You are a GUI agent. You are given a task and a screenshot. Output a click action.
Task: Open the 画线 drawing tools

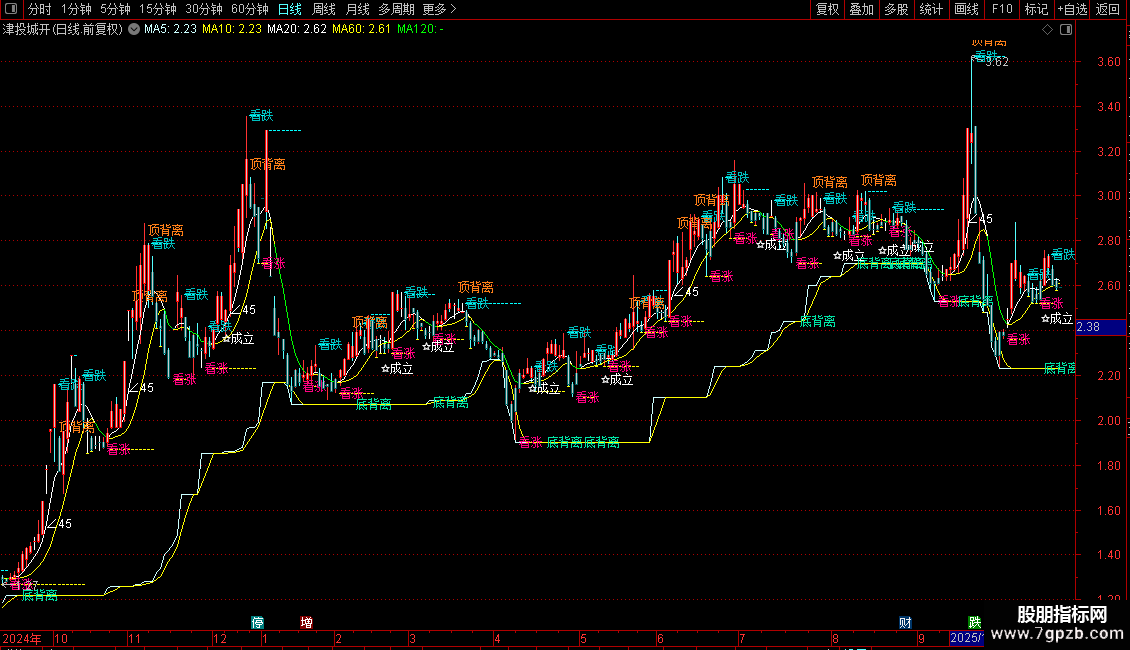click(x=966, y=9)
